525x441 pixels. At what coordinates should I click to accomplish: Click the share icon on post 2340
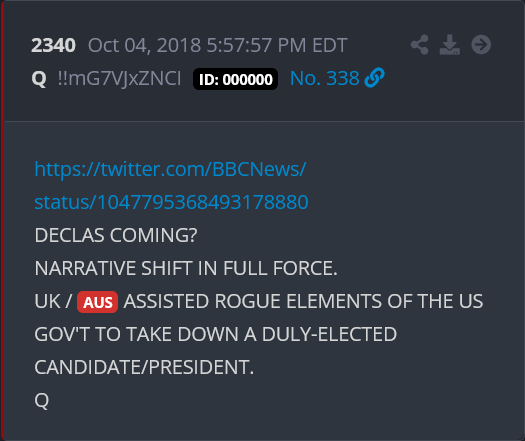click(x=420, y=45)
